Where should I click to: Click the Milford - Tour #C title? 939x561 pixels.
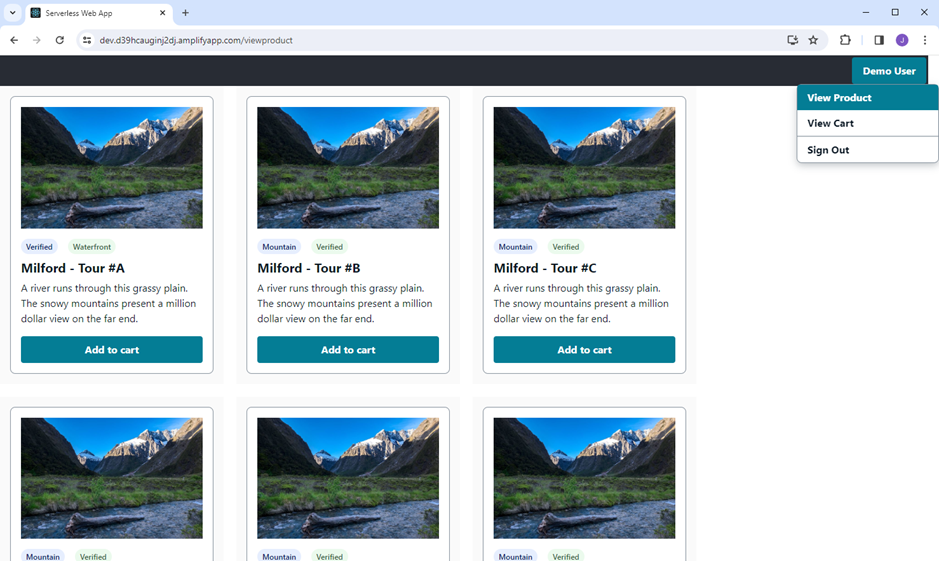[545, 268]
